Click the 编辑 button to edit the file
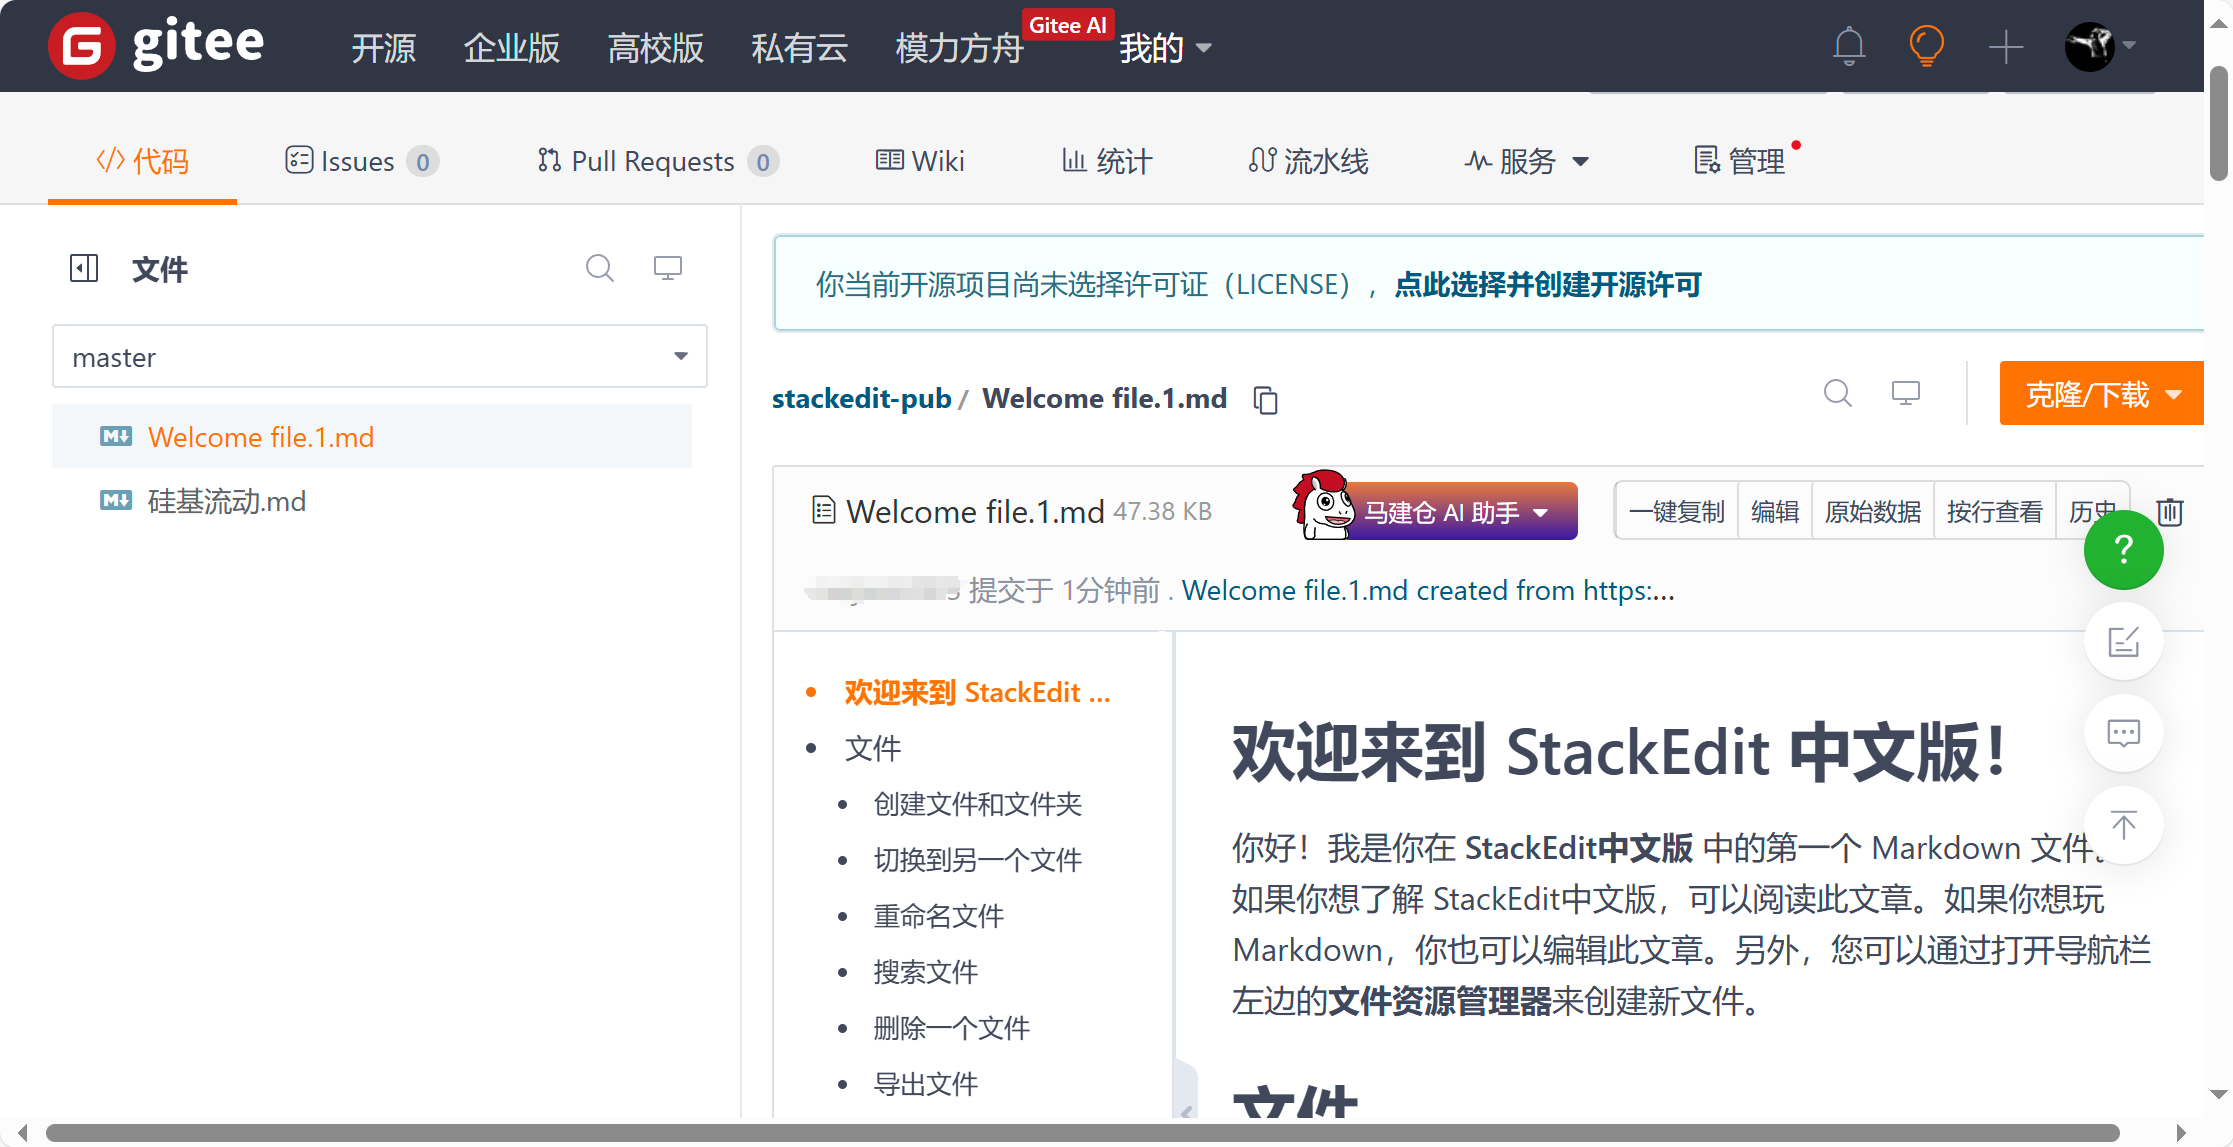 [x=1775, y=511]
